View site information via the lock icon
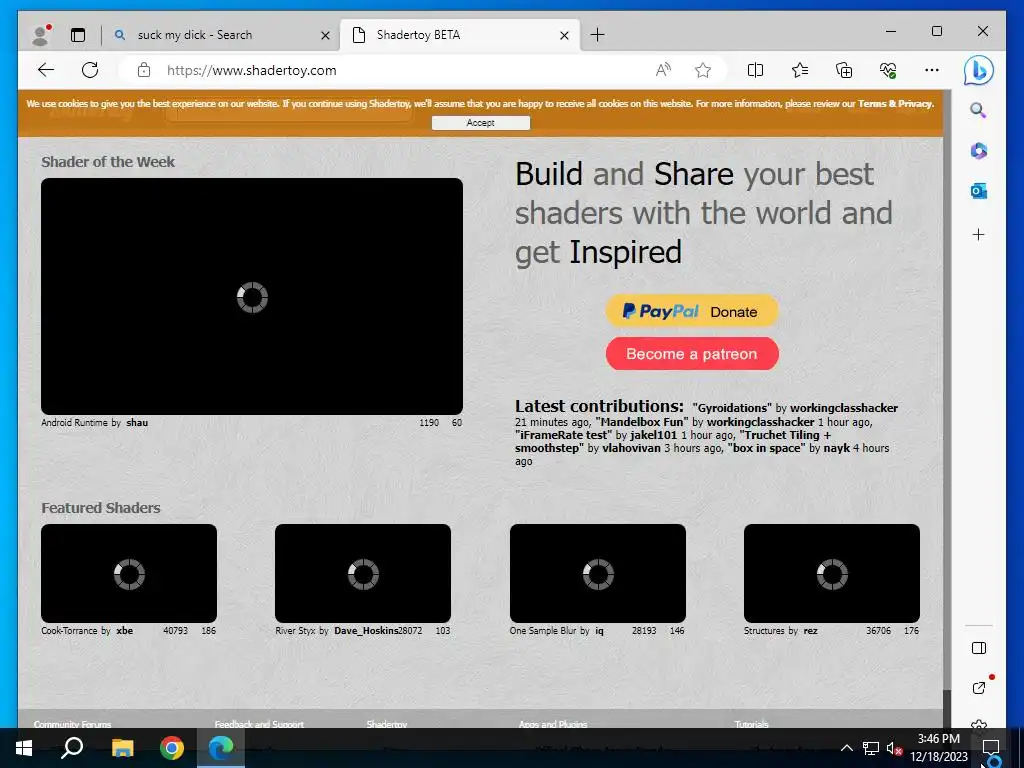This screenshot has width=1024, height=768. (144, 70)
